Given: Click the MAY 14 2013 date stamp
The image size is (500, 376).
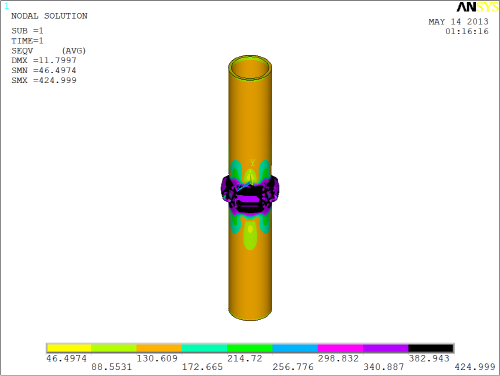Looking at the screenshot, I should point(458,22).
